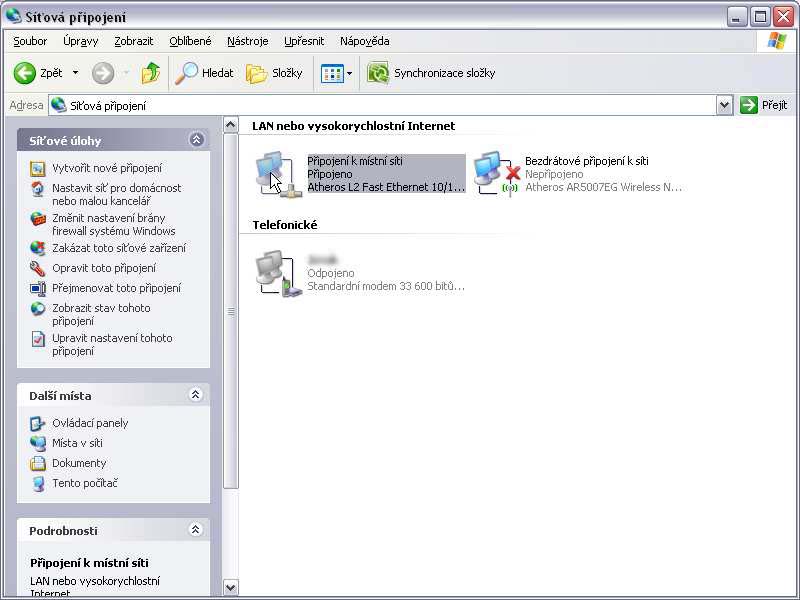
Task: Click Opravit toto připojení link
Action: tap(103, 268)
